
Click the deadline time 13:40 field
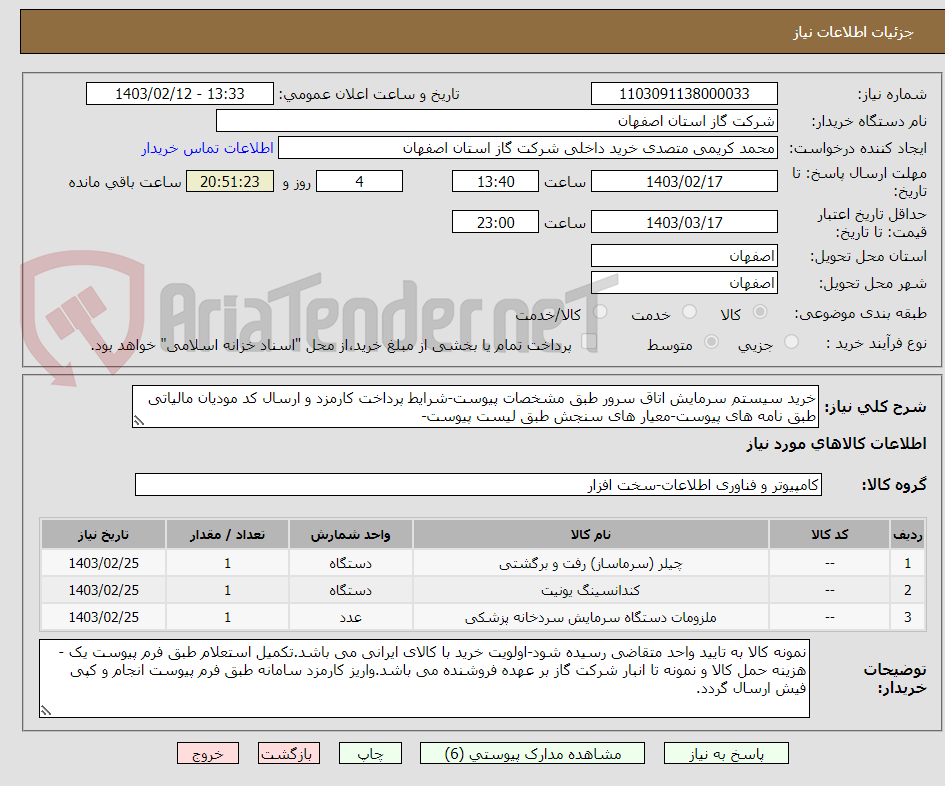(x=495, y=181)
